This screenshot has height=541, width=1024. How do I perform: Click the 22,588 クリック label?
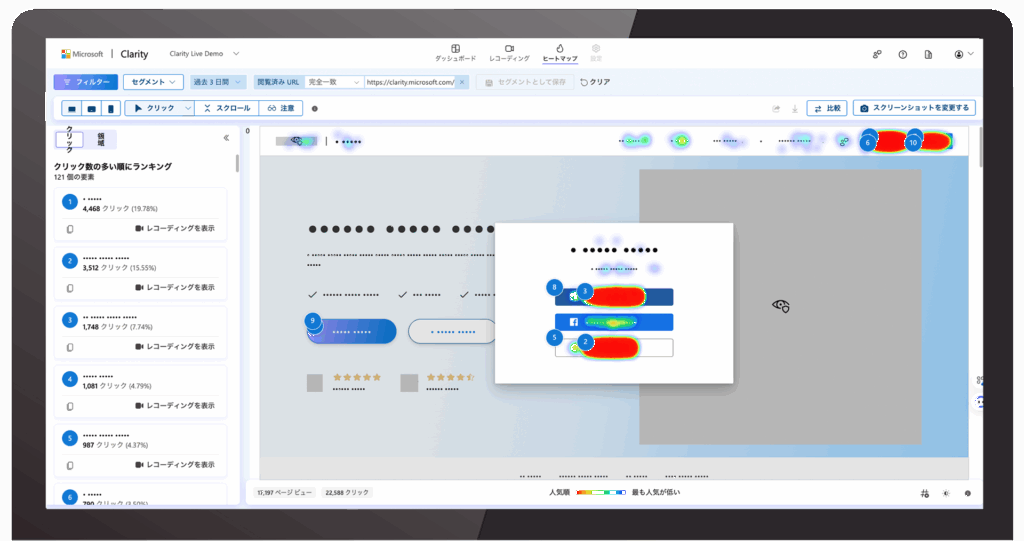(347, 493)
